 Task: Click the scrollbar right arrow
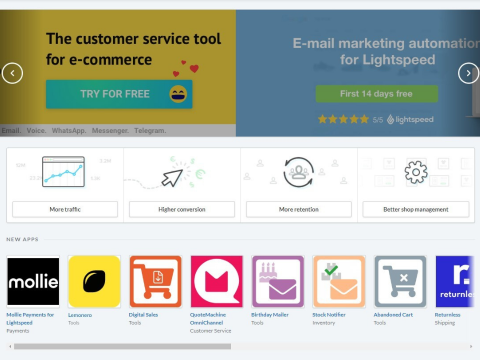point(471,346)
